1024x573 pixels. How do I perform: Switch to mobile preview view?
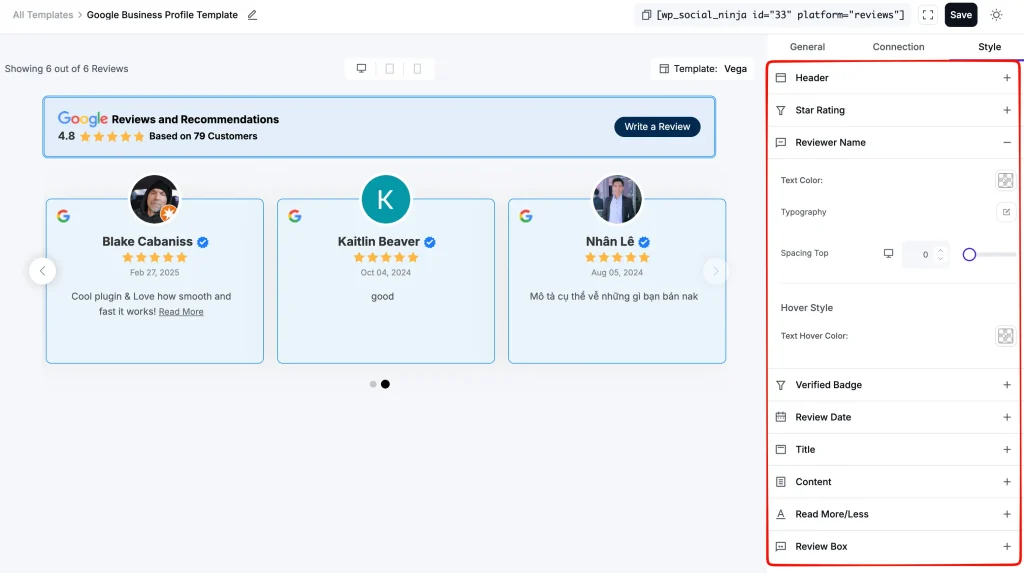(x=417, y=69)
